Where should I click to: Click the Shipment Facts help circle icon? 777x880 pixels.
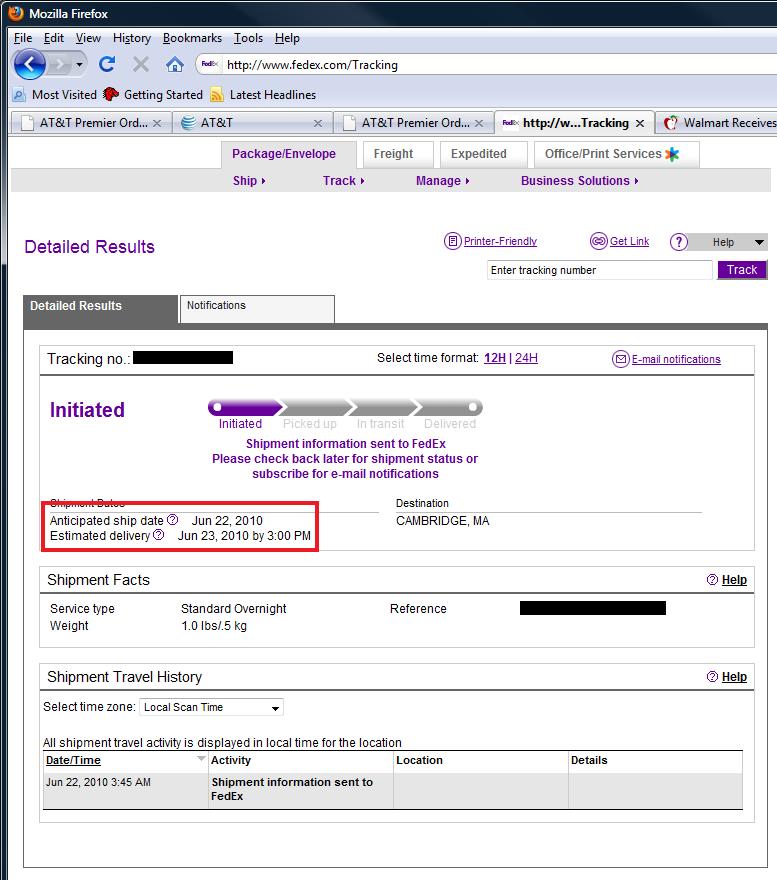pos(712,580)
